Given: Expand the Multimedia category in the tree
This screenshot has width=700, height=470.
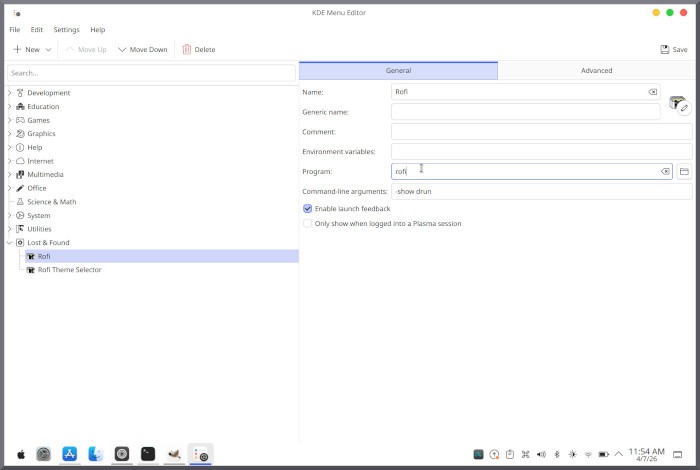Looking at the screenshot, I should tap(9, 175).
